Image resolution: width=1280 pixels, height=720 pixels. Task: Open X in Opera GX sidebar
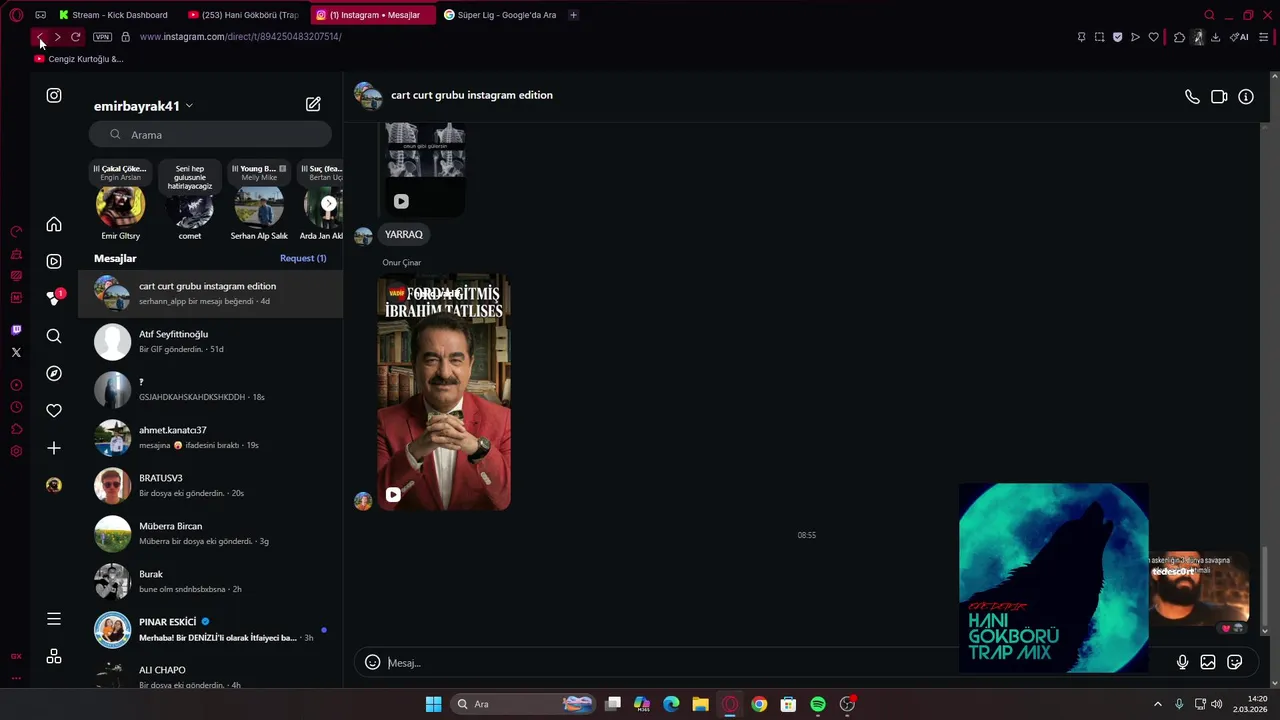[x=16, y=352]
